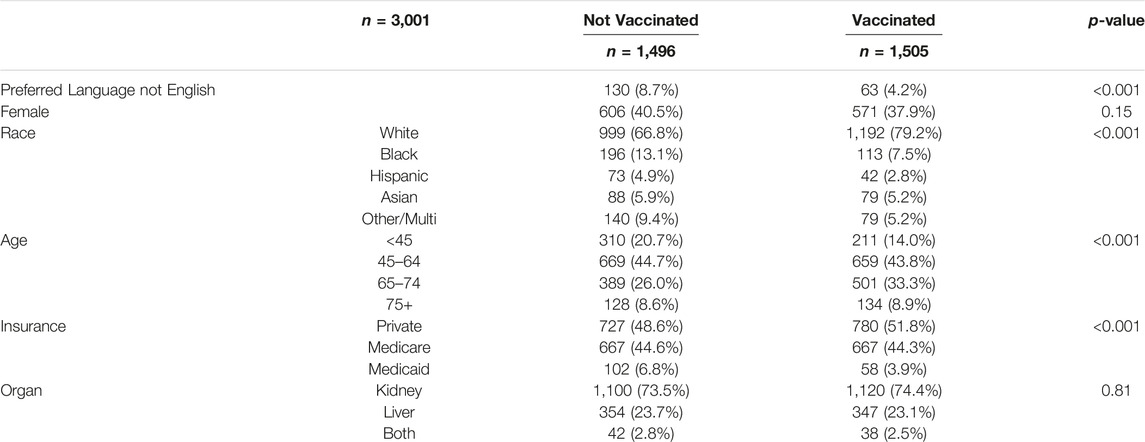Viewport: 1145px width, 442px height.
Task: Select the Medicaid insurance label
Action: tap(399, 368)
